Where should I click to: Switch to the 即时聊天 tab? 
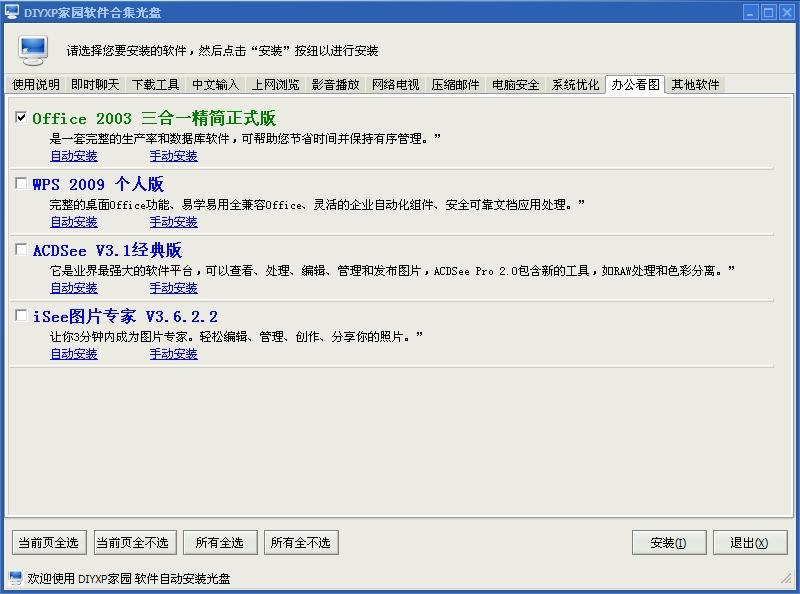click(x=95, y=84)
